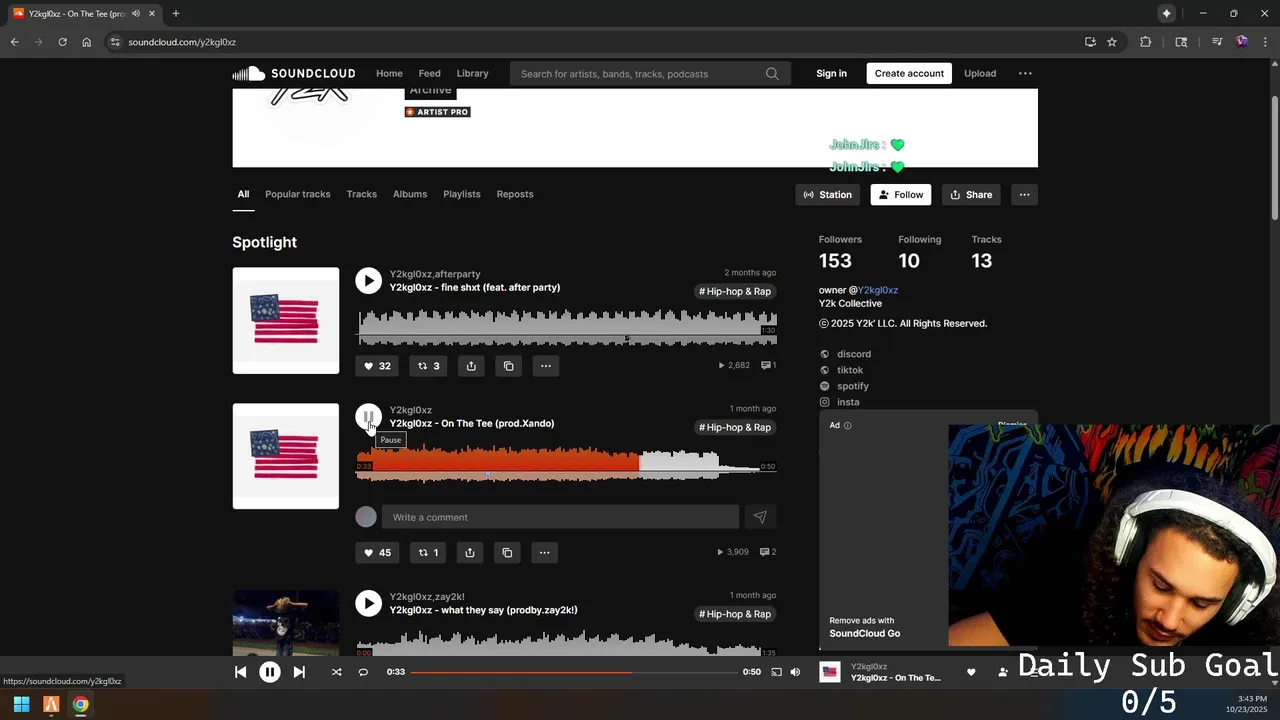Like the now playing track in player bar
Image resolution: width=1280 pixels, height=720 pixels.
[x=971, y=672]
